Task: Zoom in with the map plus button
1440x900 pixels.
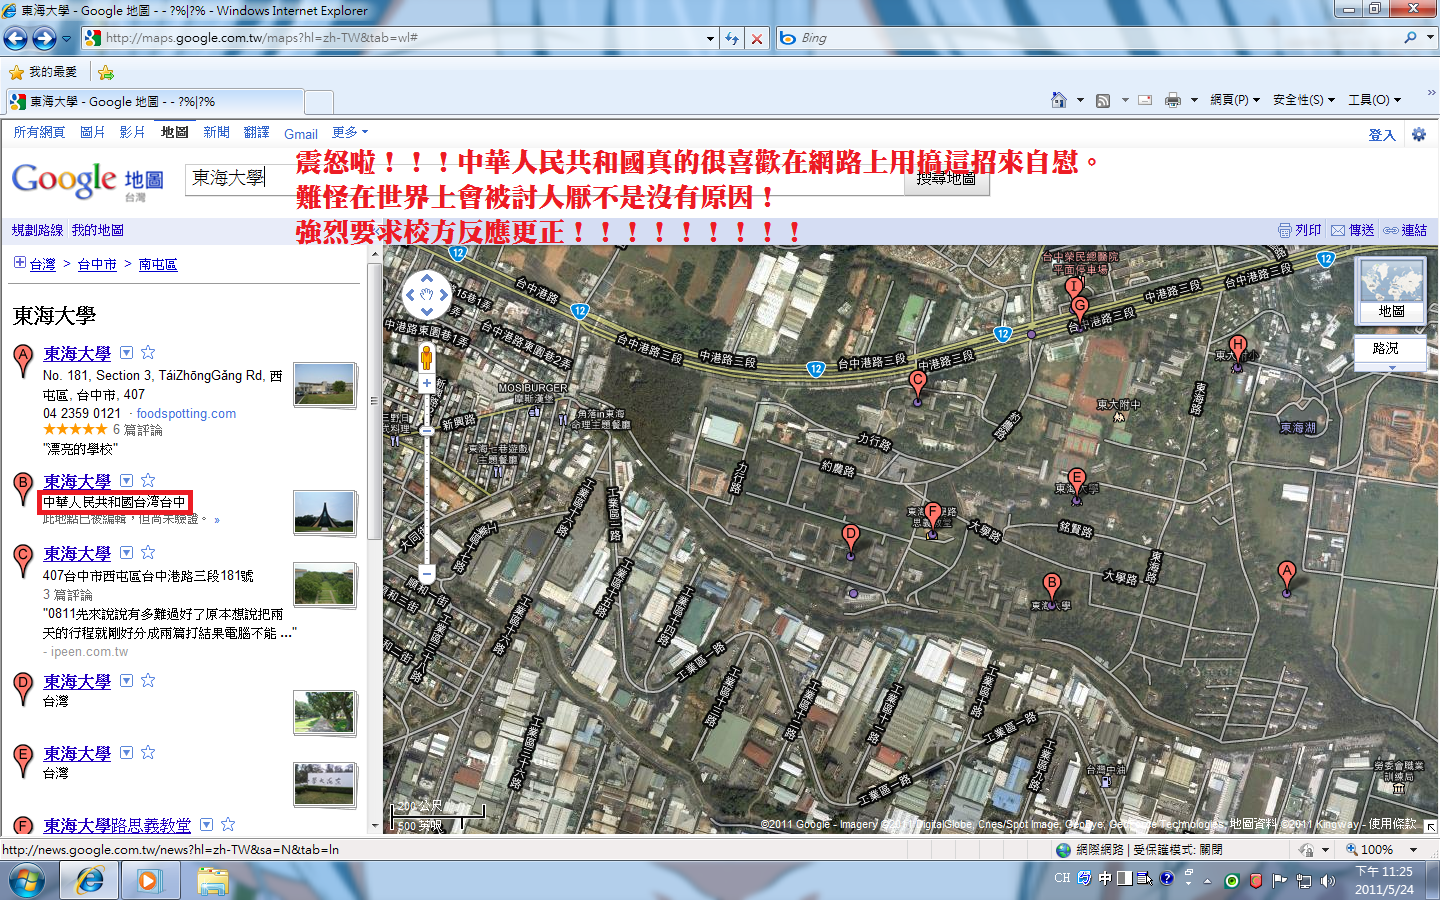Action: (x=427, y=383)
